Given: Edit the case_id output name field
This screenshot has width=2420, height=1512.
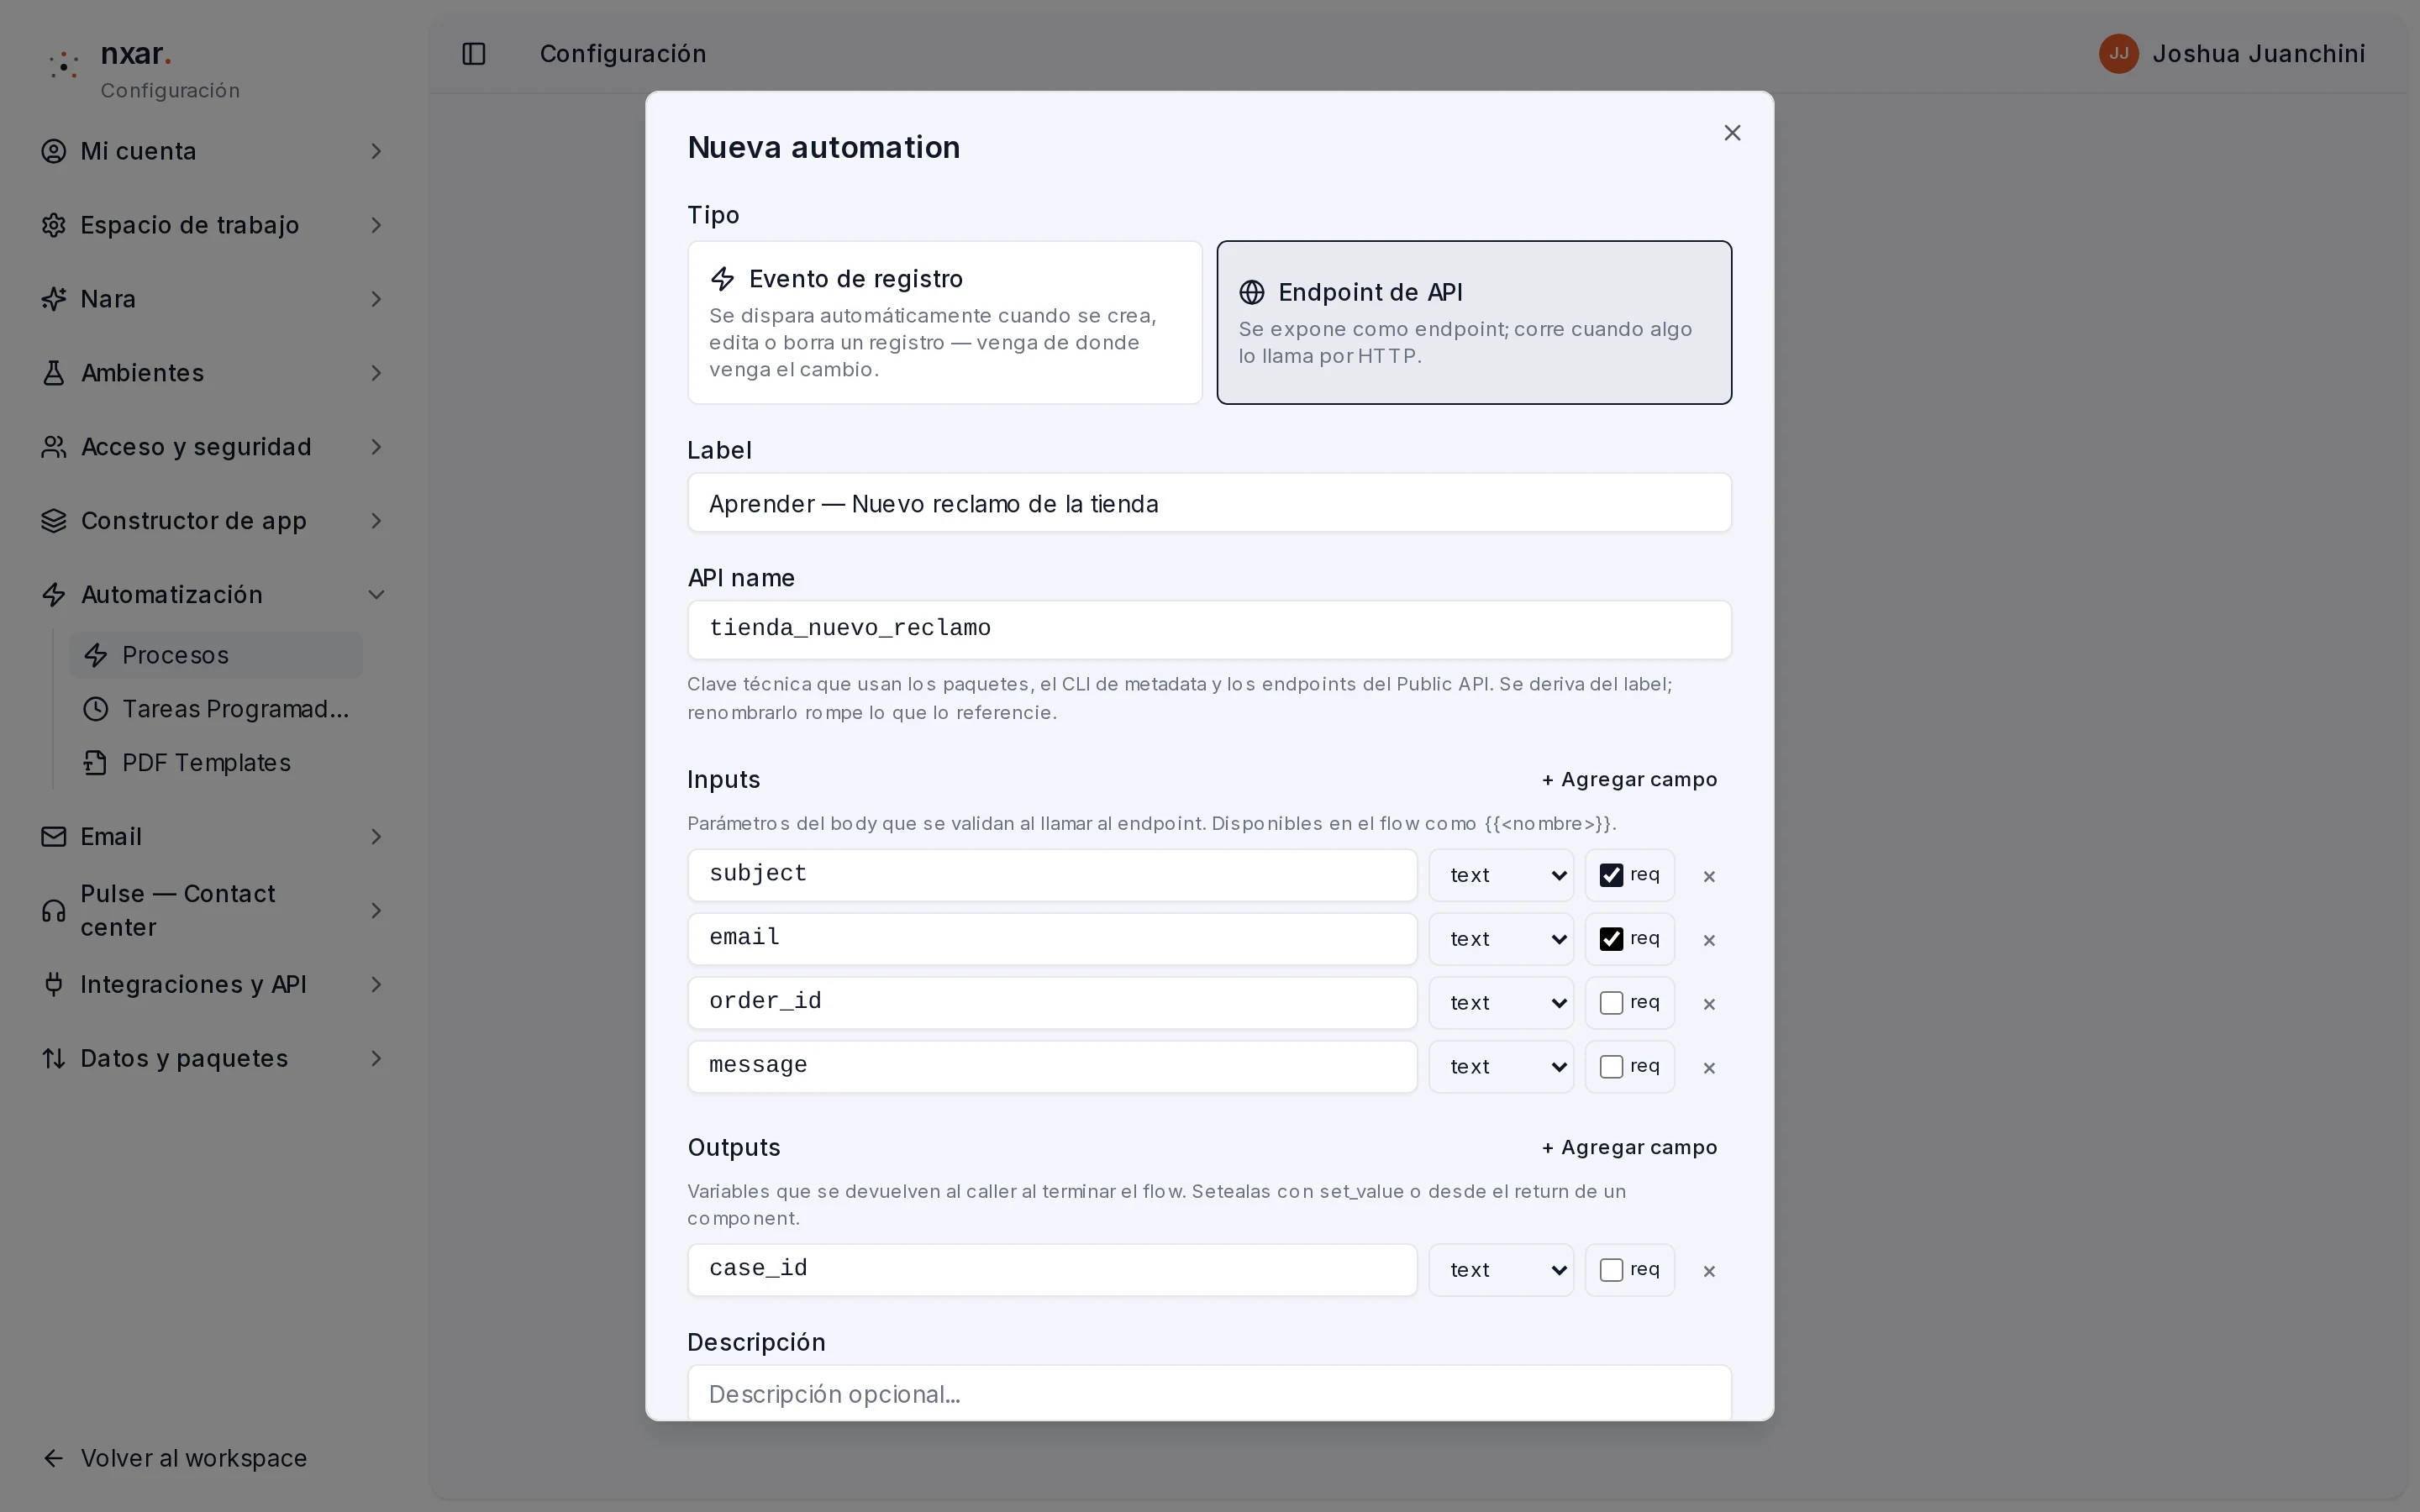Looking at the screenshot, I should (x=1052, y=1271).
